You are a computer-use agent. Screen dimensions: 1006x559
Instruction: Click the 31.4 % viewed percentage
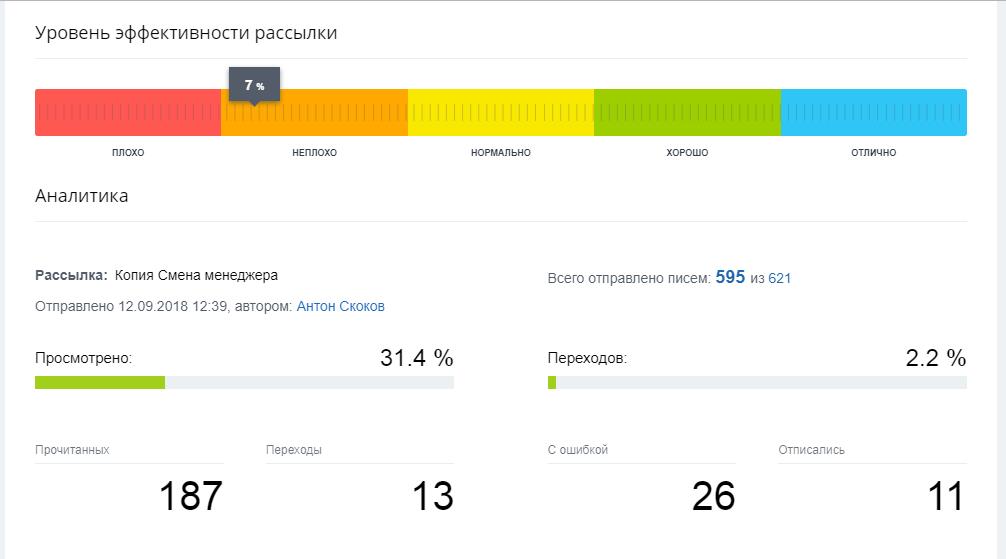click(416, 358)
